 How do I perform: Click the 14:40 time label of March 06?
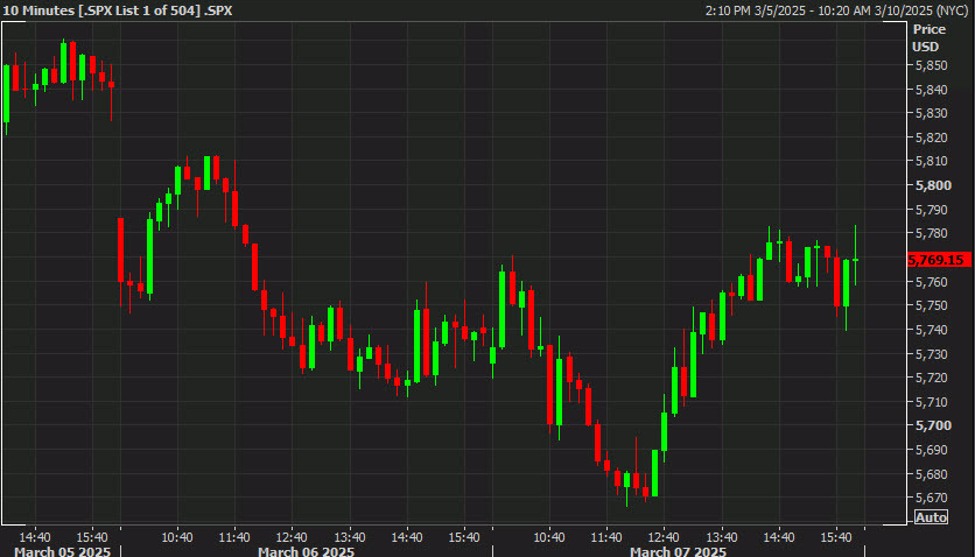coord(407,536)
